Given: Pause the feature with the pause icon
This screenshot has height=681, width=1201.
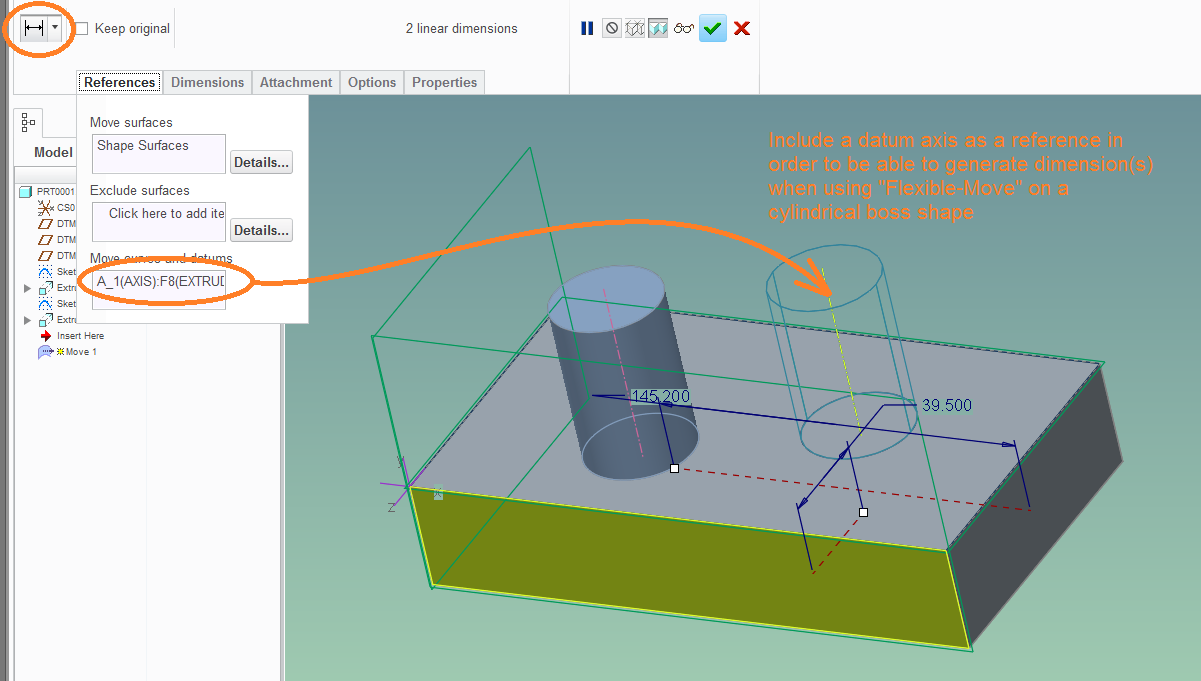Looking at the screenshot, I should [587, 29].
